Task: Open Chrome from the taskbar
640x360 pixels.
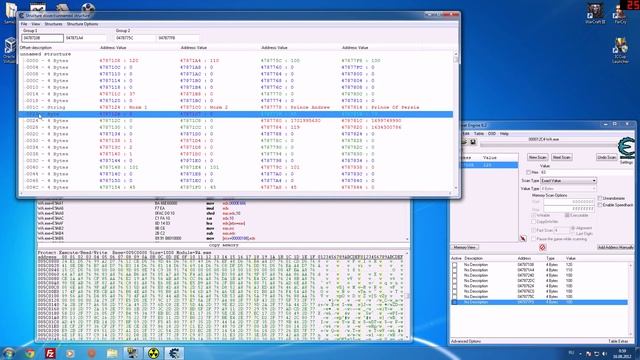Action: click(30, 353)
